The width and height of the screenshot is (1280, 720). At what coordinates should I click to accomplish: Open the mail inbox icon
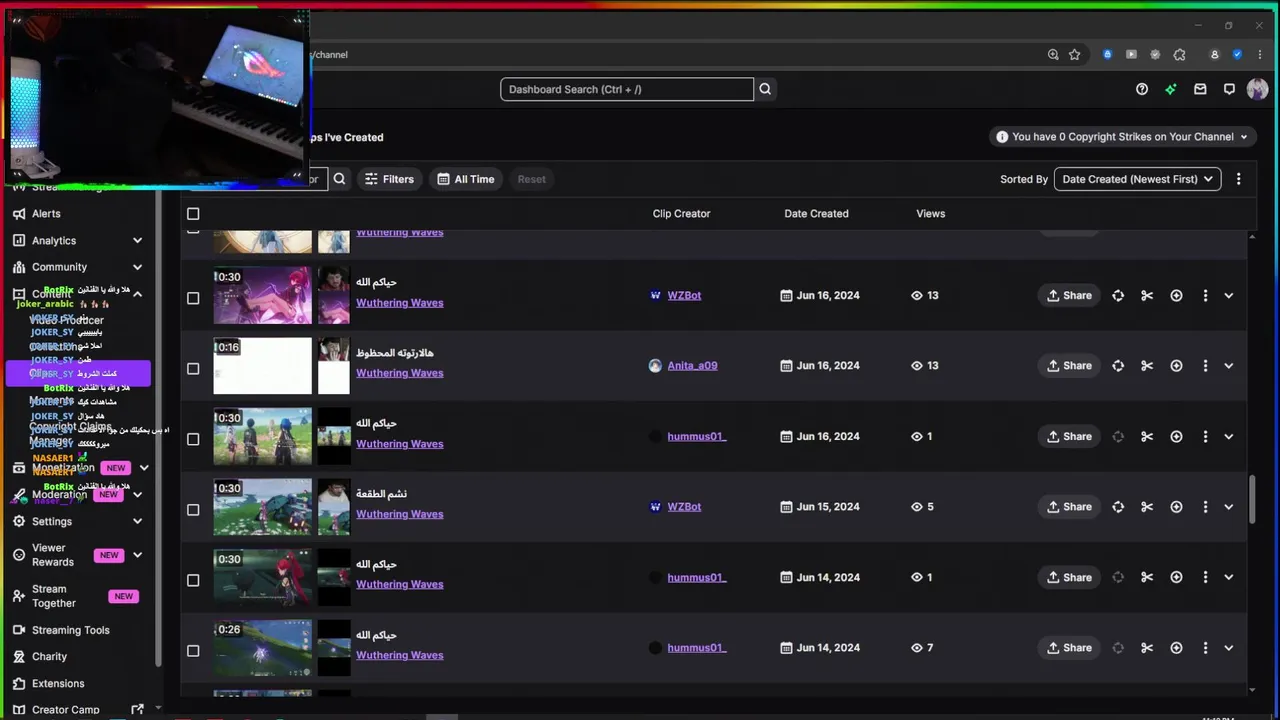coord(1200,89)
